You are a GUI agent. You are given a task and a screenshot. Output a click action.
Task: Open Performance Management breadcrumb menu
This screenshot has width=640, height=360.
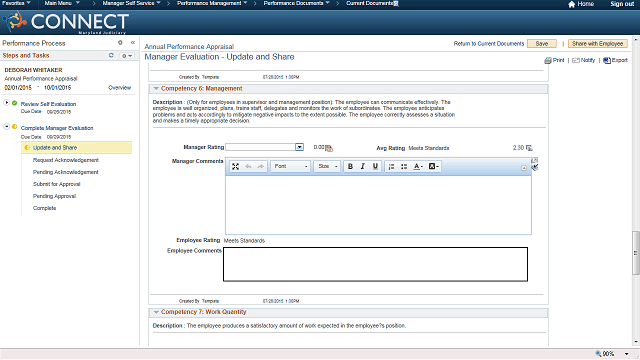click(212, 3)
